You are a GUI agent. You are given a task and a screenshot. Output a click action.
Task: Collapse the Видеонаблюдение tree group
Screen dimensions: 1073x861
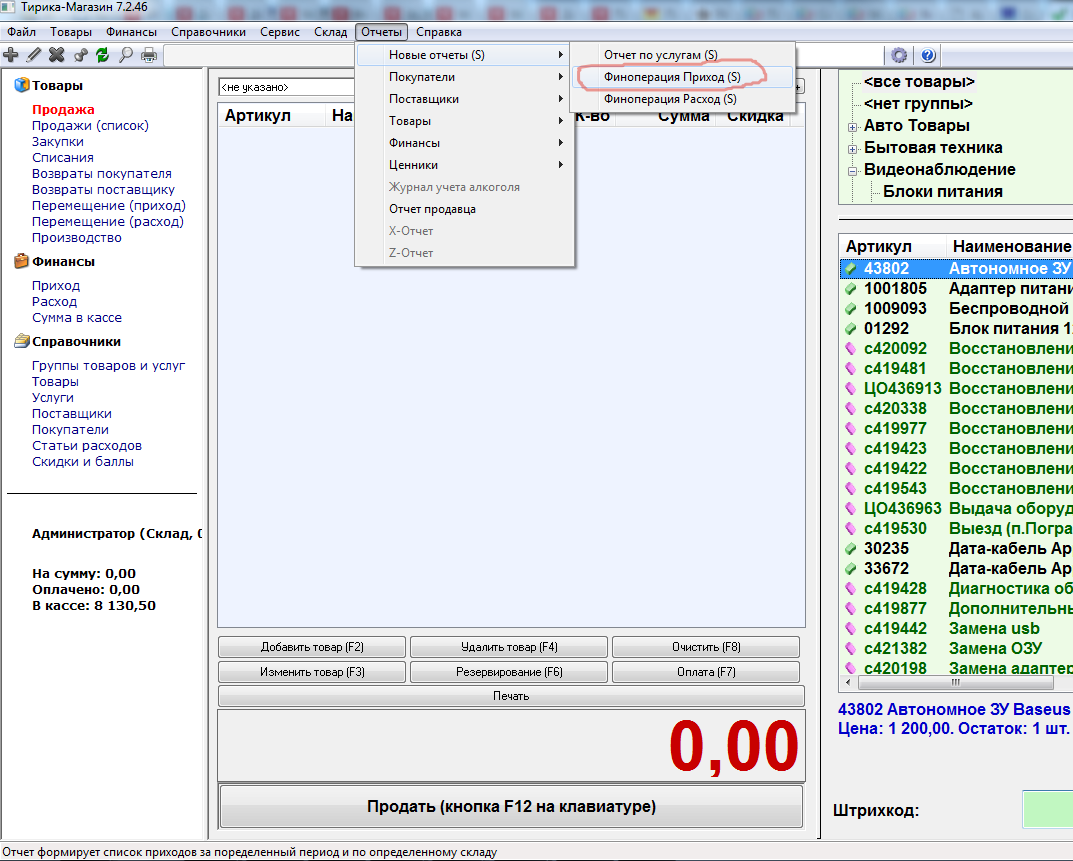click(x=852, y=171)
